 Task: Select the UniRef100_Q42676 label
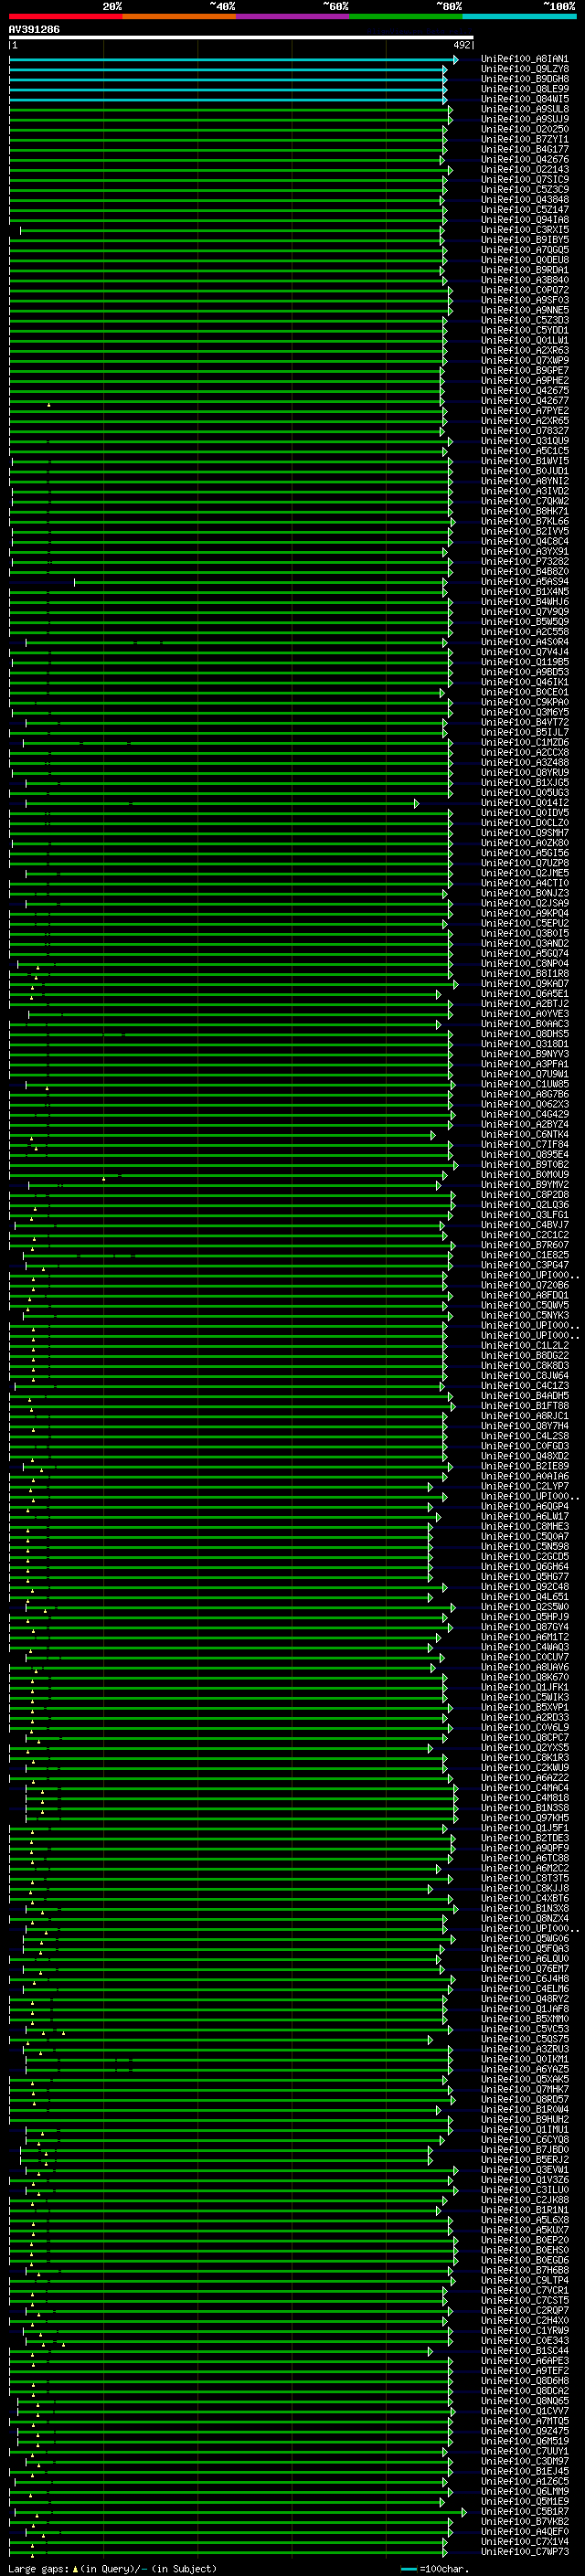525,159
